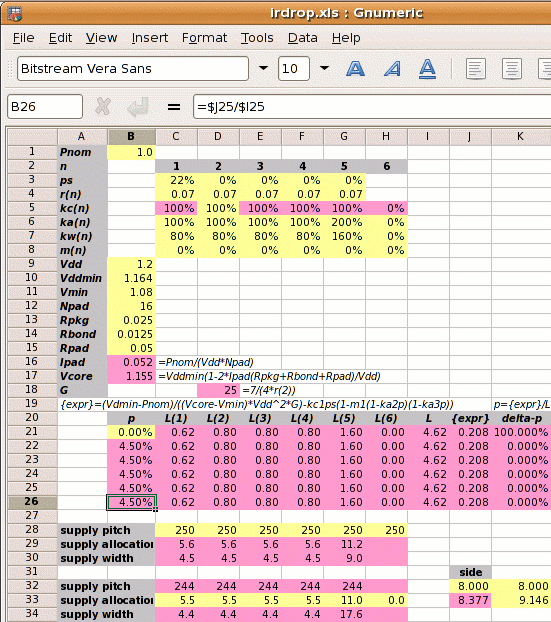This screenshot has width=551, height=622.
Task: Select the 11.2 supply allocation cell
Action: coord(344,544)
